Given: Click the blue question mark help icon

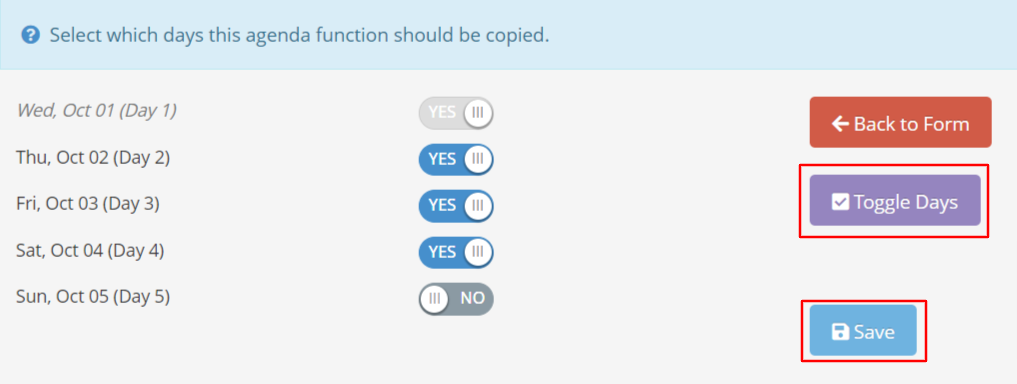Looking at the screenshot, I should pyautogui.click(x=30, y=34).
